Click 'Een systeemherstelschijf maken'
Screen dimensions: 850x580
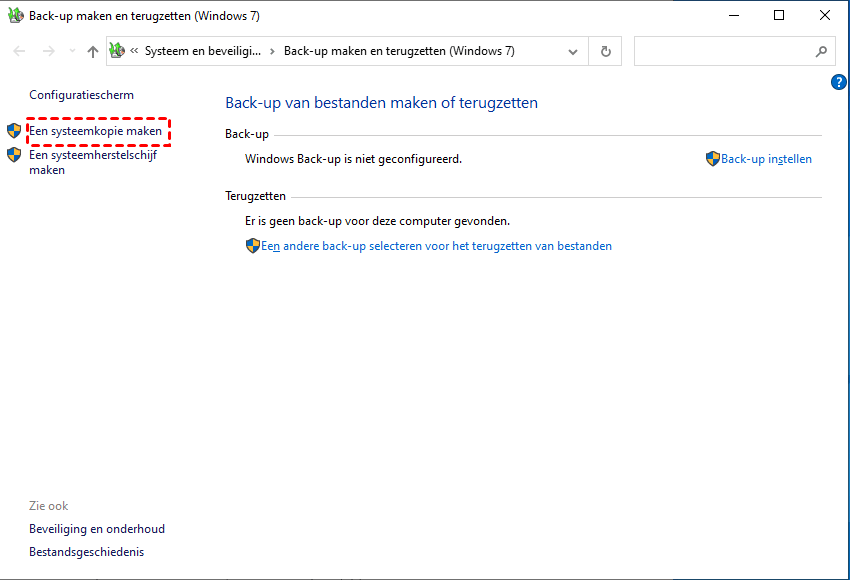click(93, 162)
